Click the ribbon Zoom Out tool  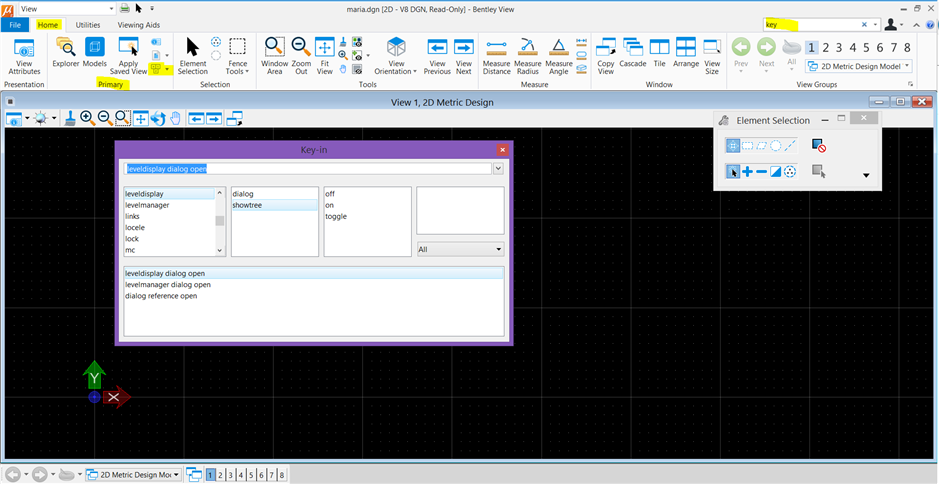coord(301,56)
